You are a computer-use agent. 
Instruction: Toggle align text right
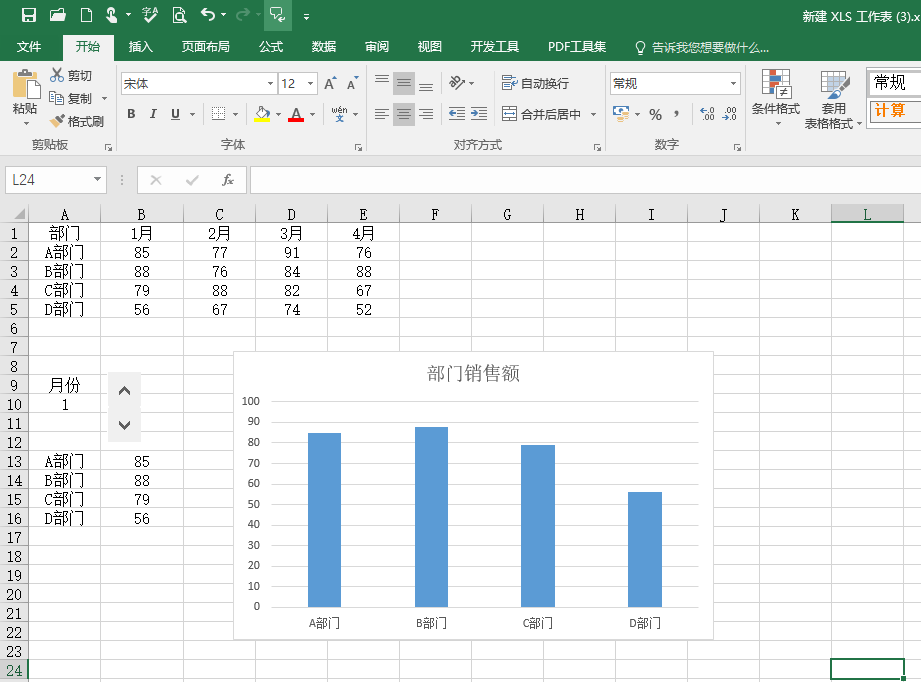coord(426,114)
